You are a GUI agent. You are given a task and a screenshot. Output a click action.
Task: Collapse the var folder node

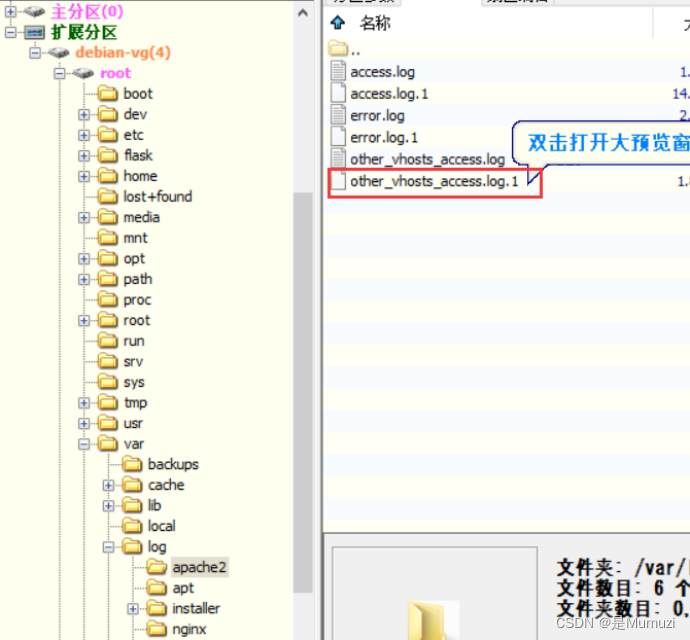click(84, 444)
